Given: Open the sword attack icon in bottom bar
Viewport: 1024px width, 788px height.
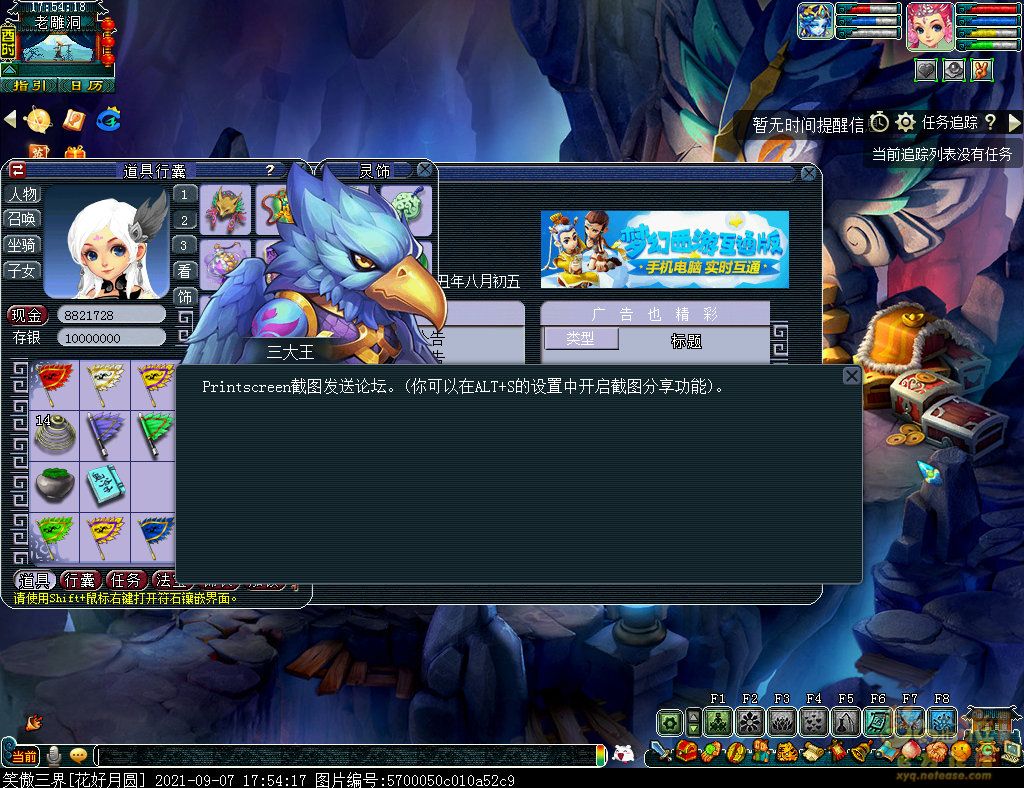Looking at the screenshot, I should point(662,753).
